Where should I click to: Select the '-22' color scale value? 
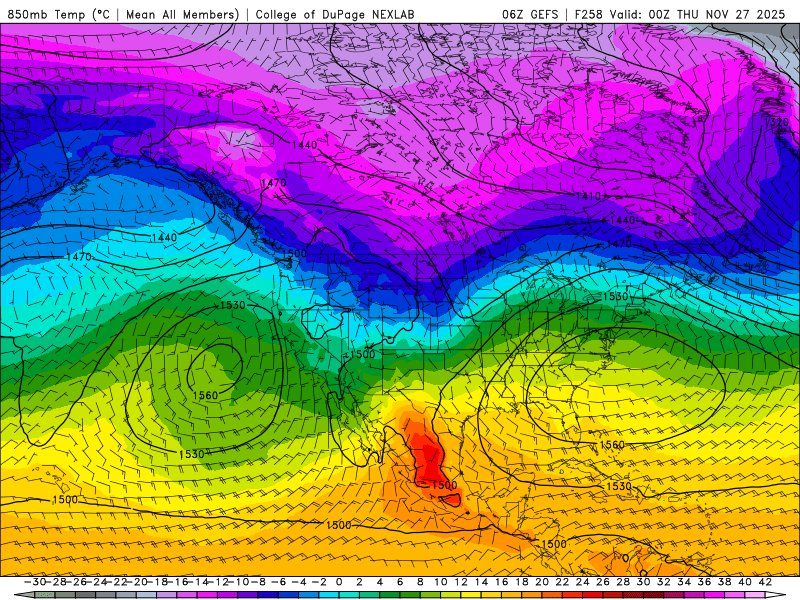click(117, 582)
